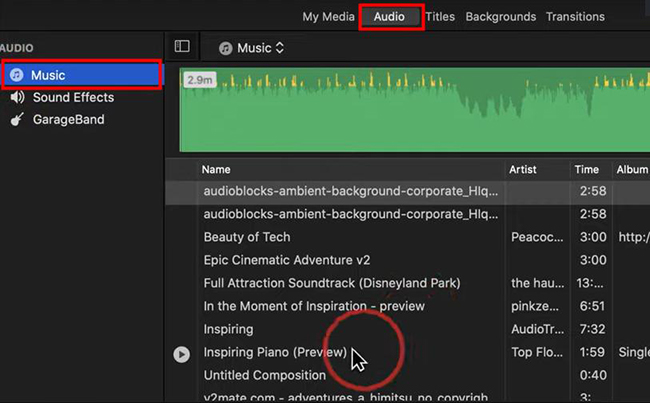Click artist the hau... cell

click(x=537, y=283)
